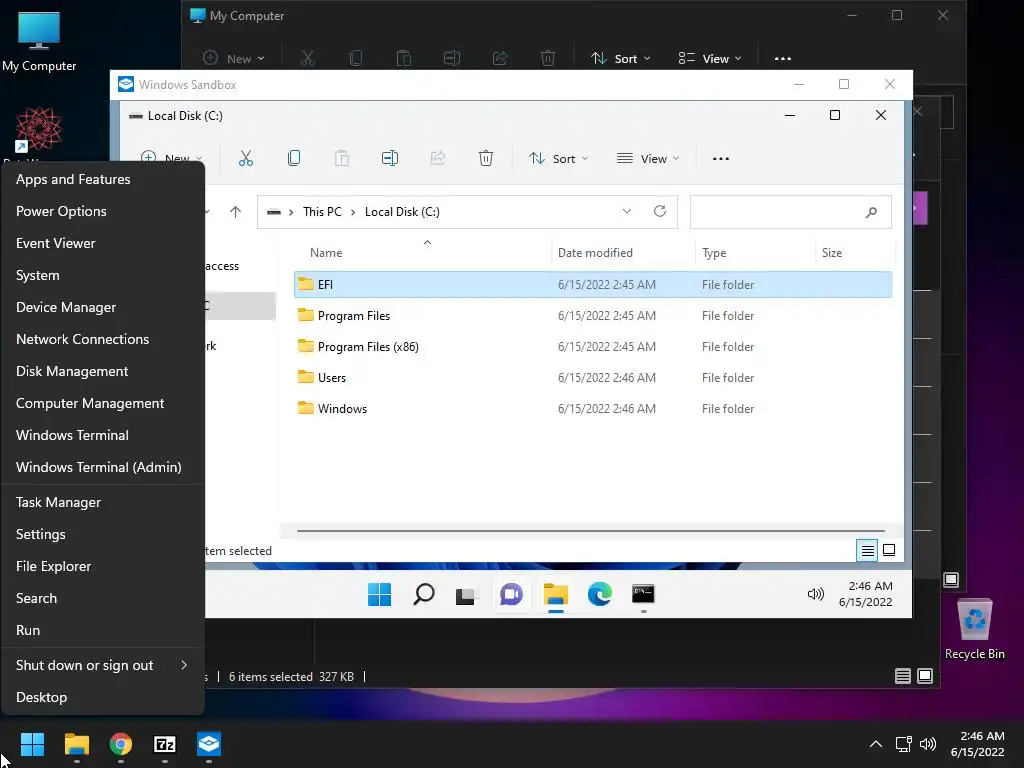The image size is (1024, 768).
Task: Choose Power Options from menu
Action: pos(103,211)
